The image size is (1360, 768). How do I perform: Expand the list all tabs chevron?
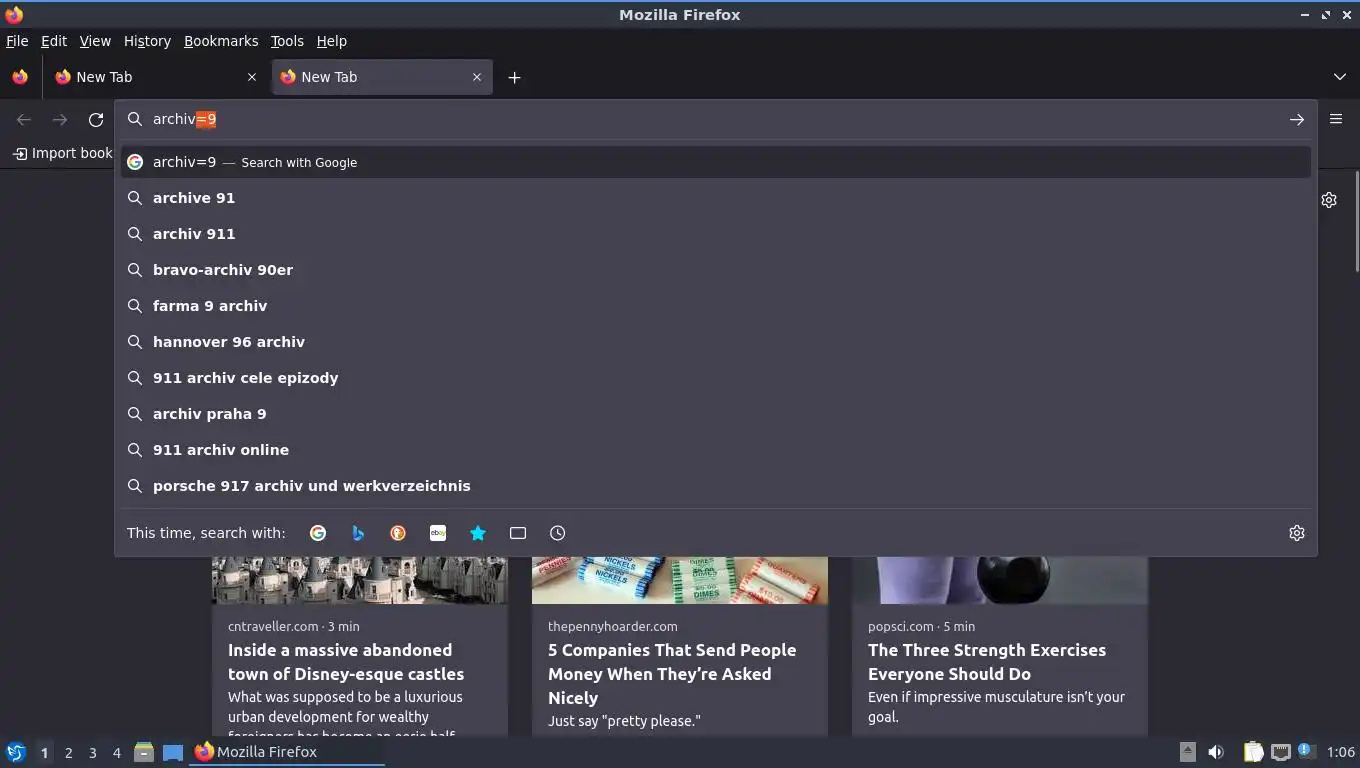(x=1340, y=77)
